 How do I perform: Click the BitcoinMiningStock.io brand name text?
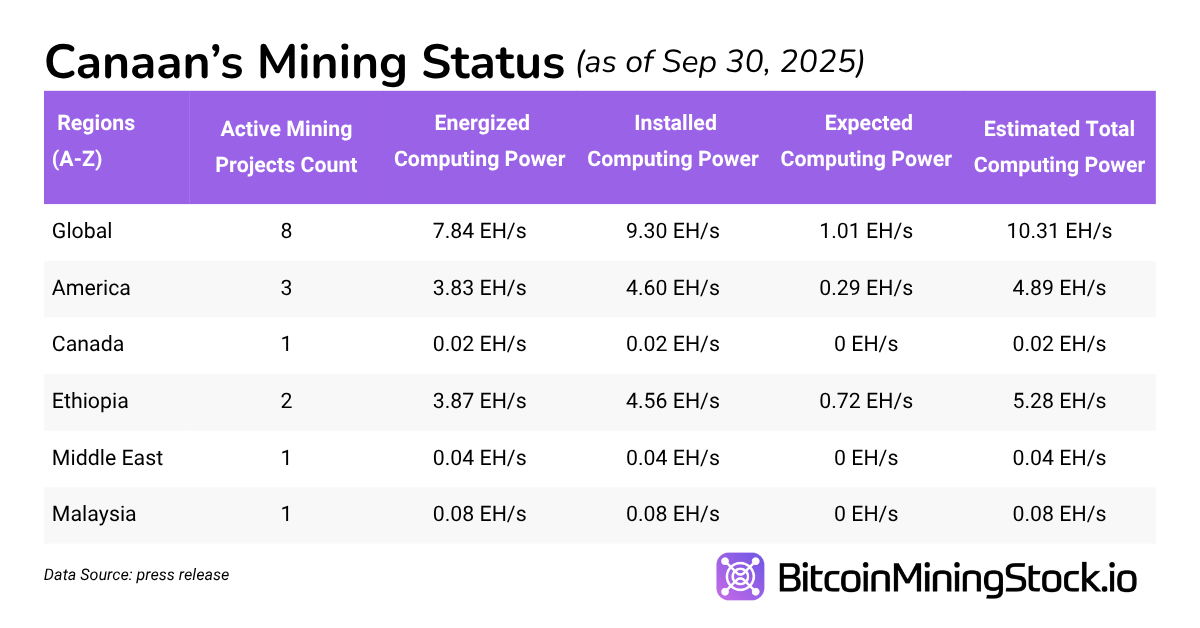coord(956,578)
